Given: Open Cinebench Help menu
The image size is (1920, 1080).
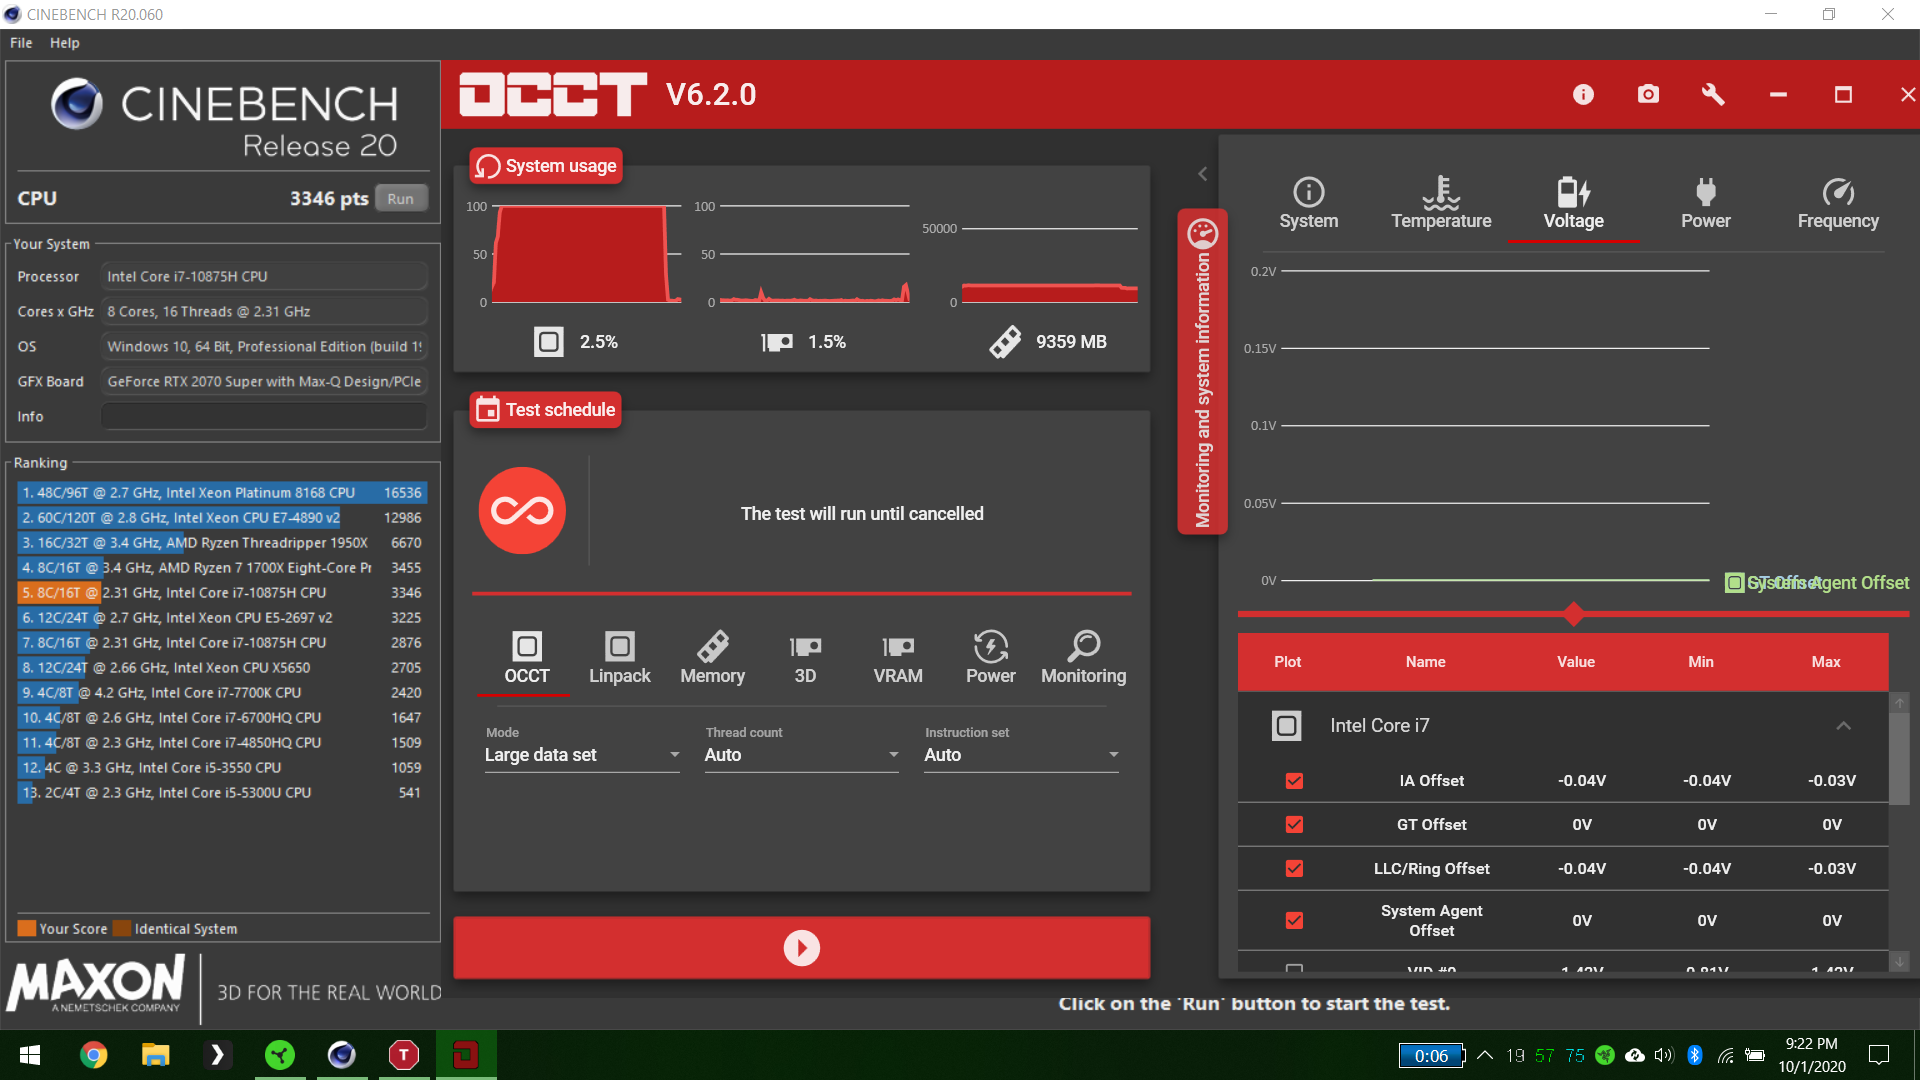Looking at the screenshot, I should pyautogui.click(x=65, y=43).
